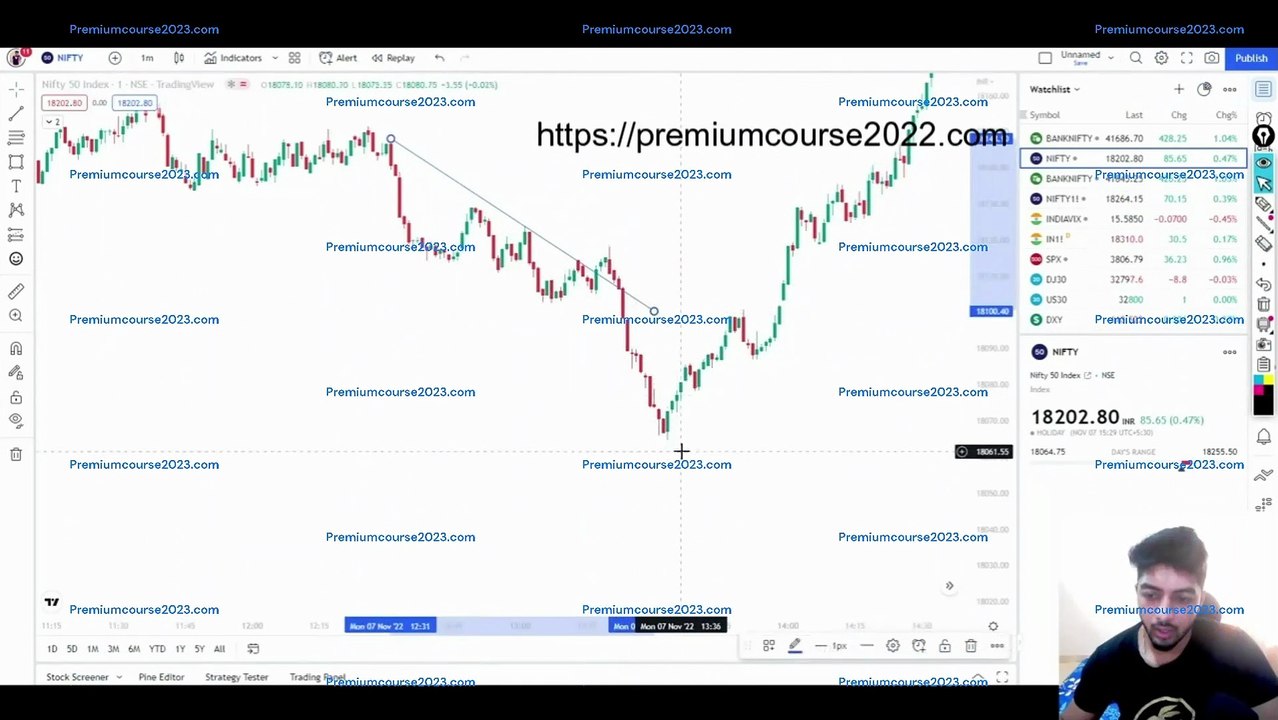Toggle magnet mode in left toolbar

pyautogui.click(x=16, y=348)
